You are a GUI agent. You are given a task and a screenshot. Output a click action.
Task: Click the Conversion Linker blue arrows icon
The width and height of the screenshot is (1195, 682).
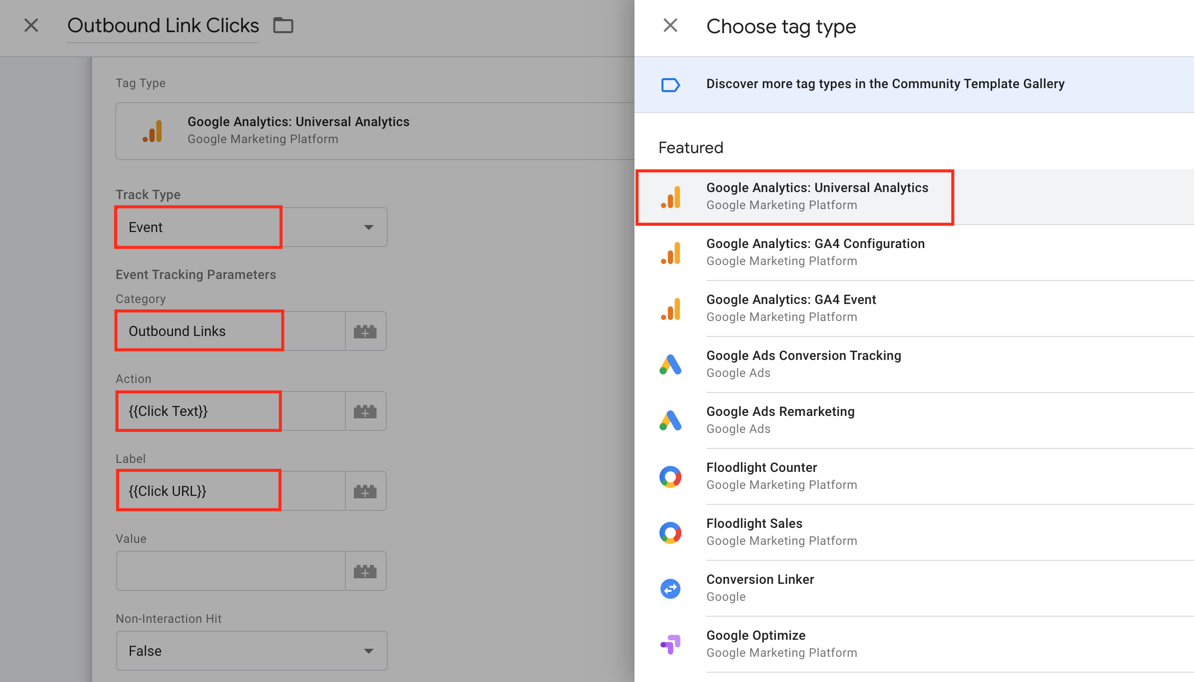click(x=671, y=588)
